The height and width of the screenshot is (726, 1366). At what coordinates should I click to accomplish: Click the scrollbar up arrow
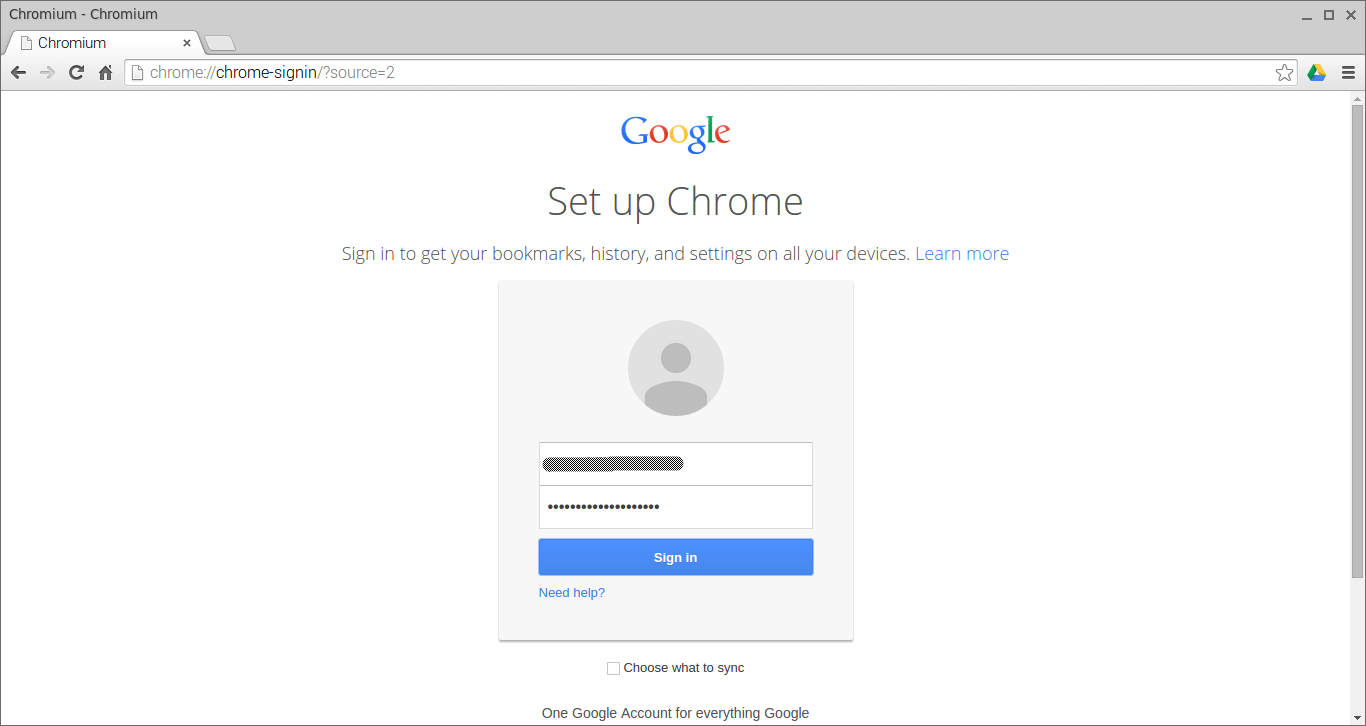(1358, 98)
